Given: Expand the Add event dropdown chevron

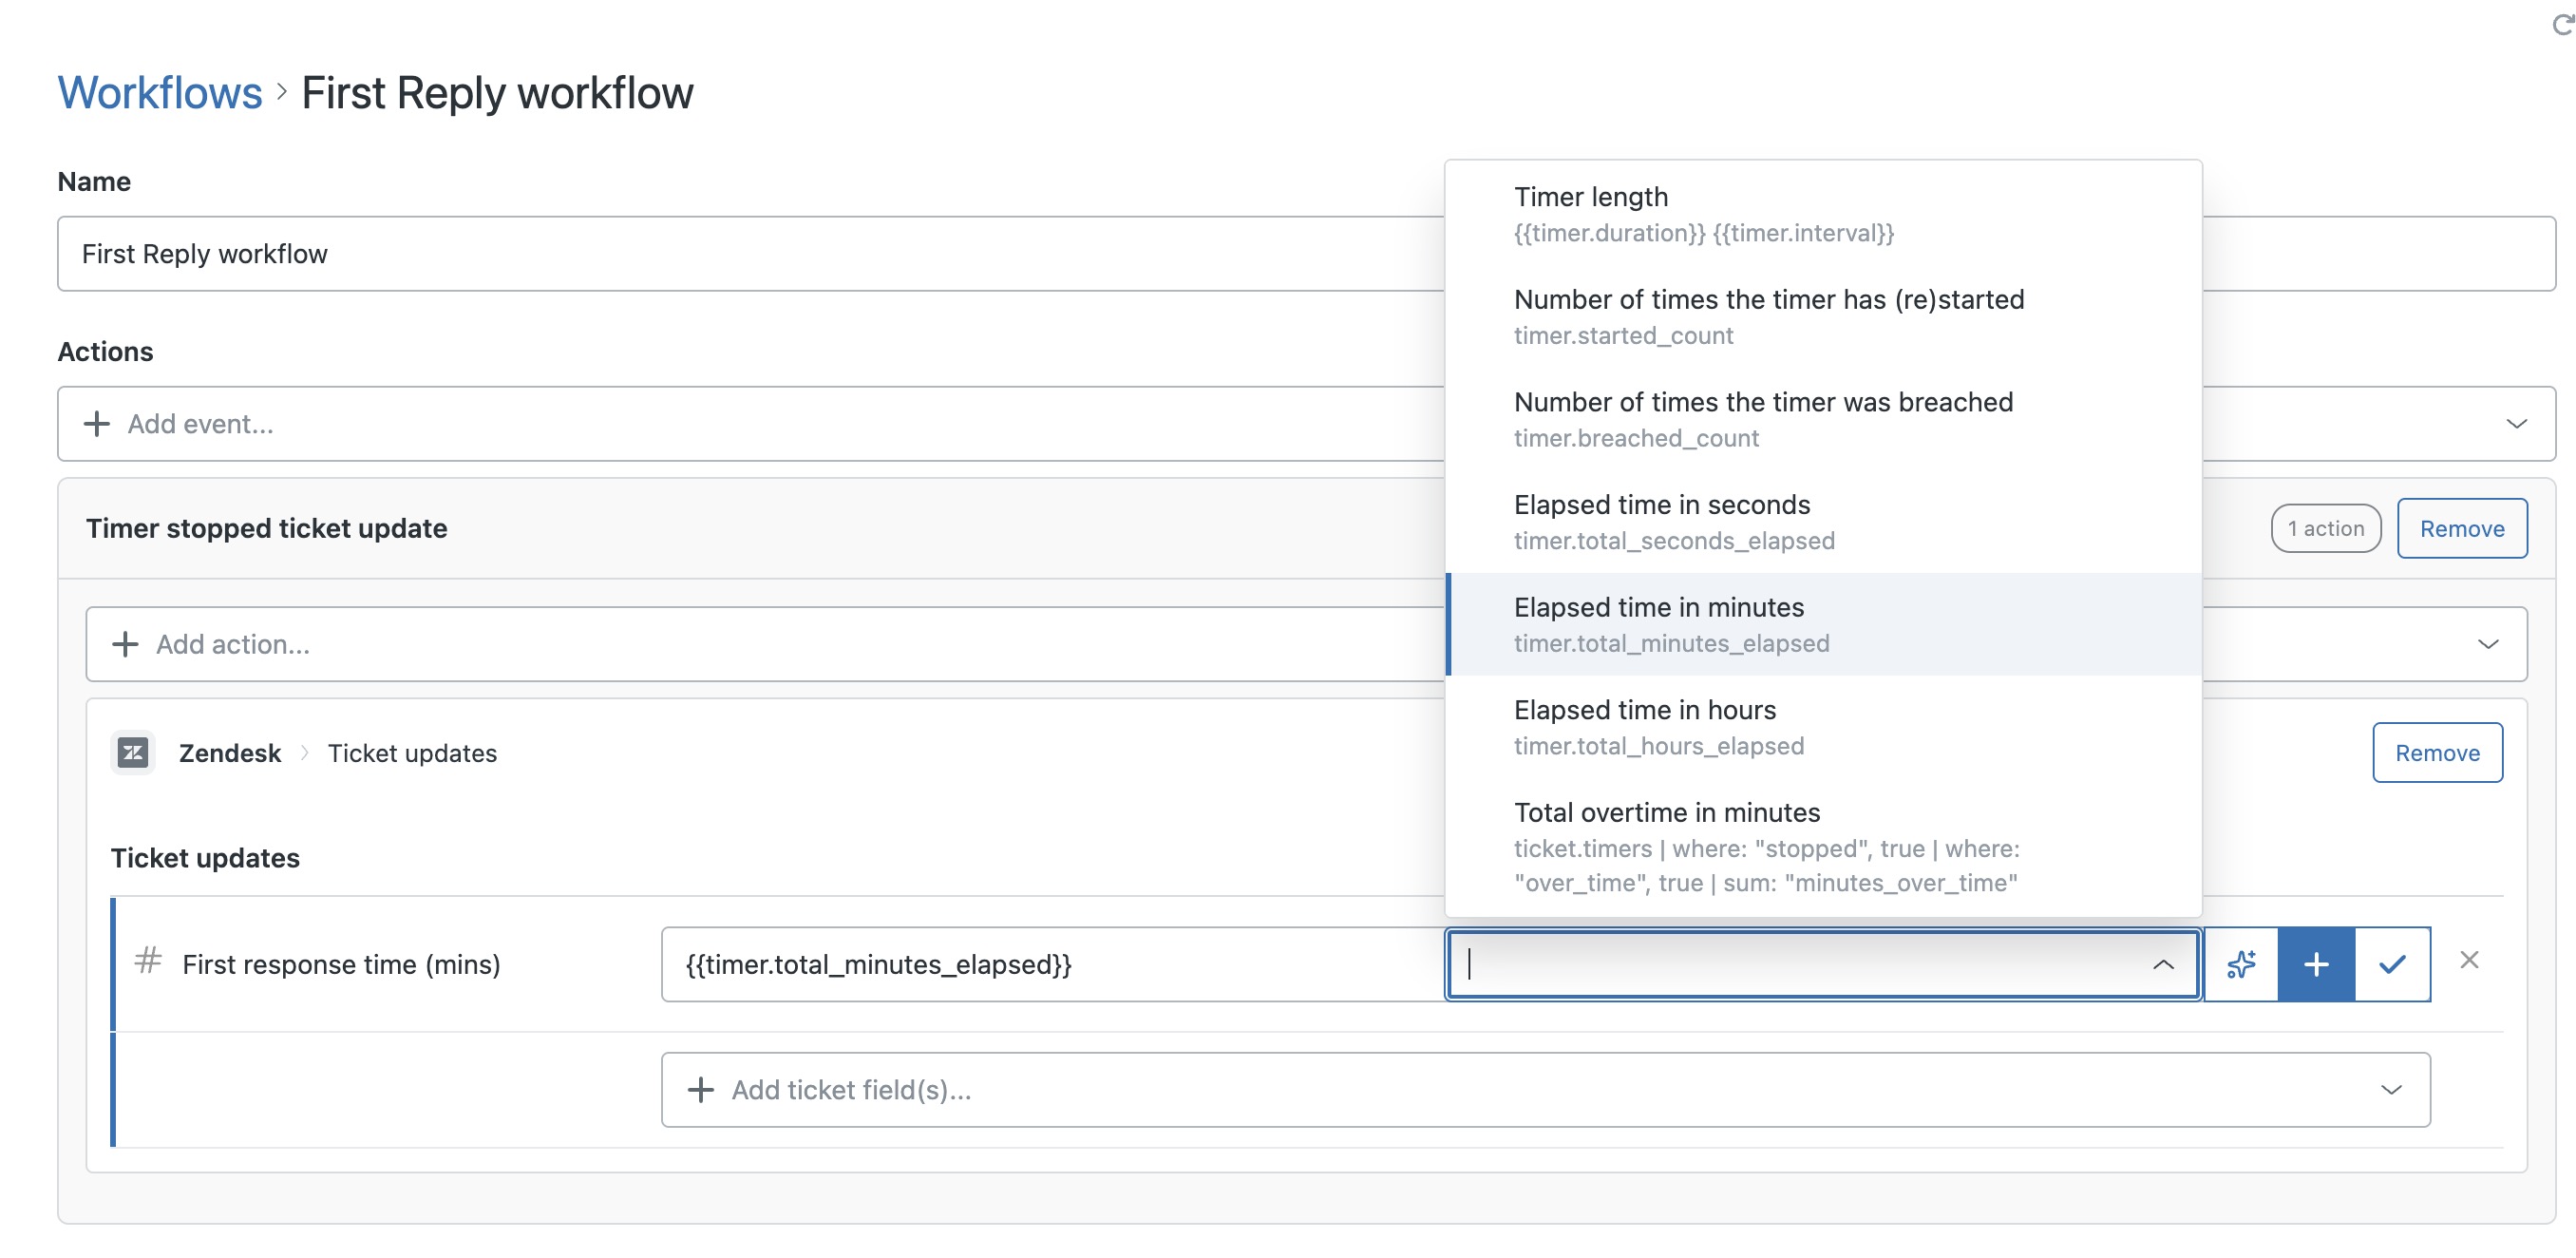Looking at the screenshot, I should (x=2516, y=424).
